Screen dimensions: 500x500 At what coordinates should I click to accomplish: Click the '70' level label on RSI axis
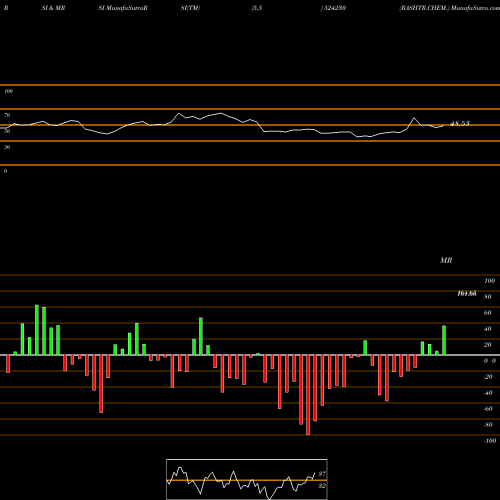pos(7,115)
